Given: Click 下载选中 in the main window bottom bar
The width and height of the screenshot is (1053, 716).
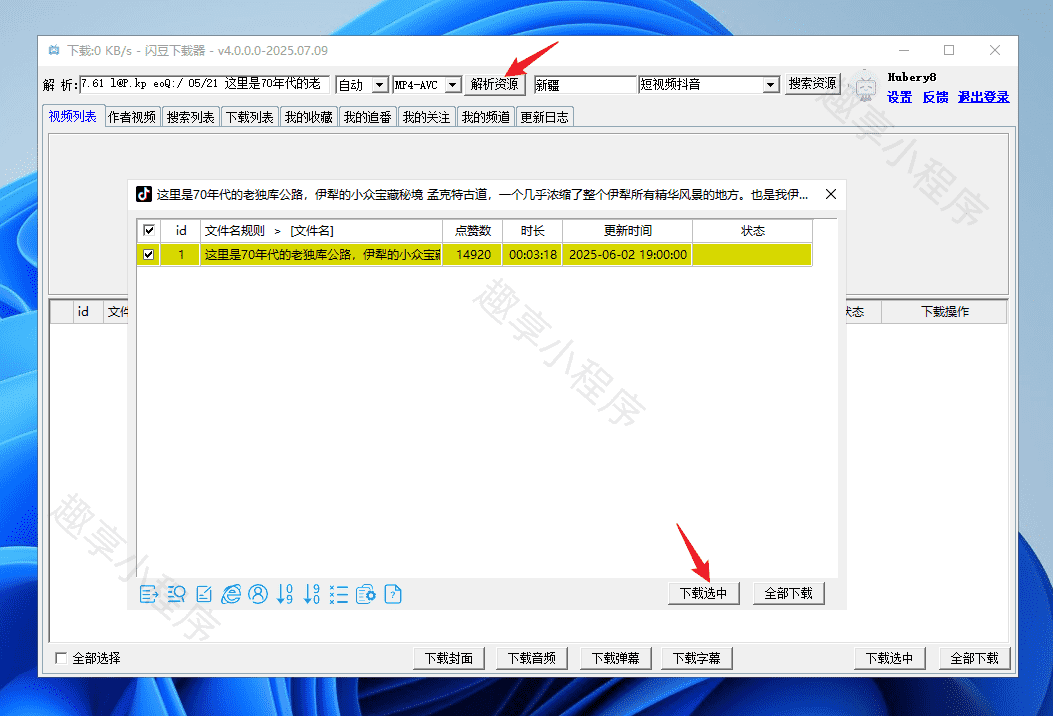Looking at the screenshot, I should point(890,658).
